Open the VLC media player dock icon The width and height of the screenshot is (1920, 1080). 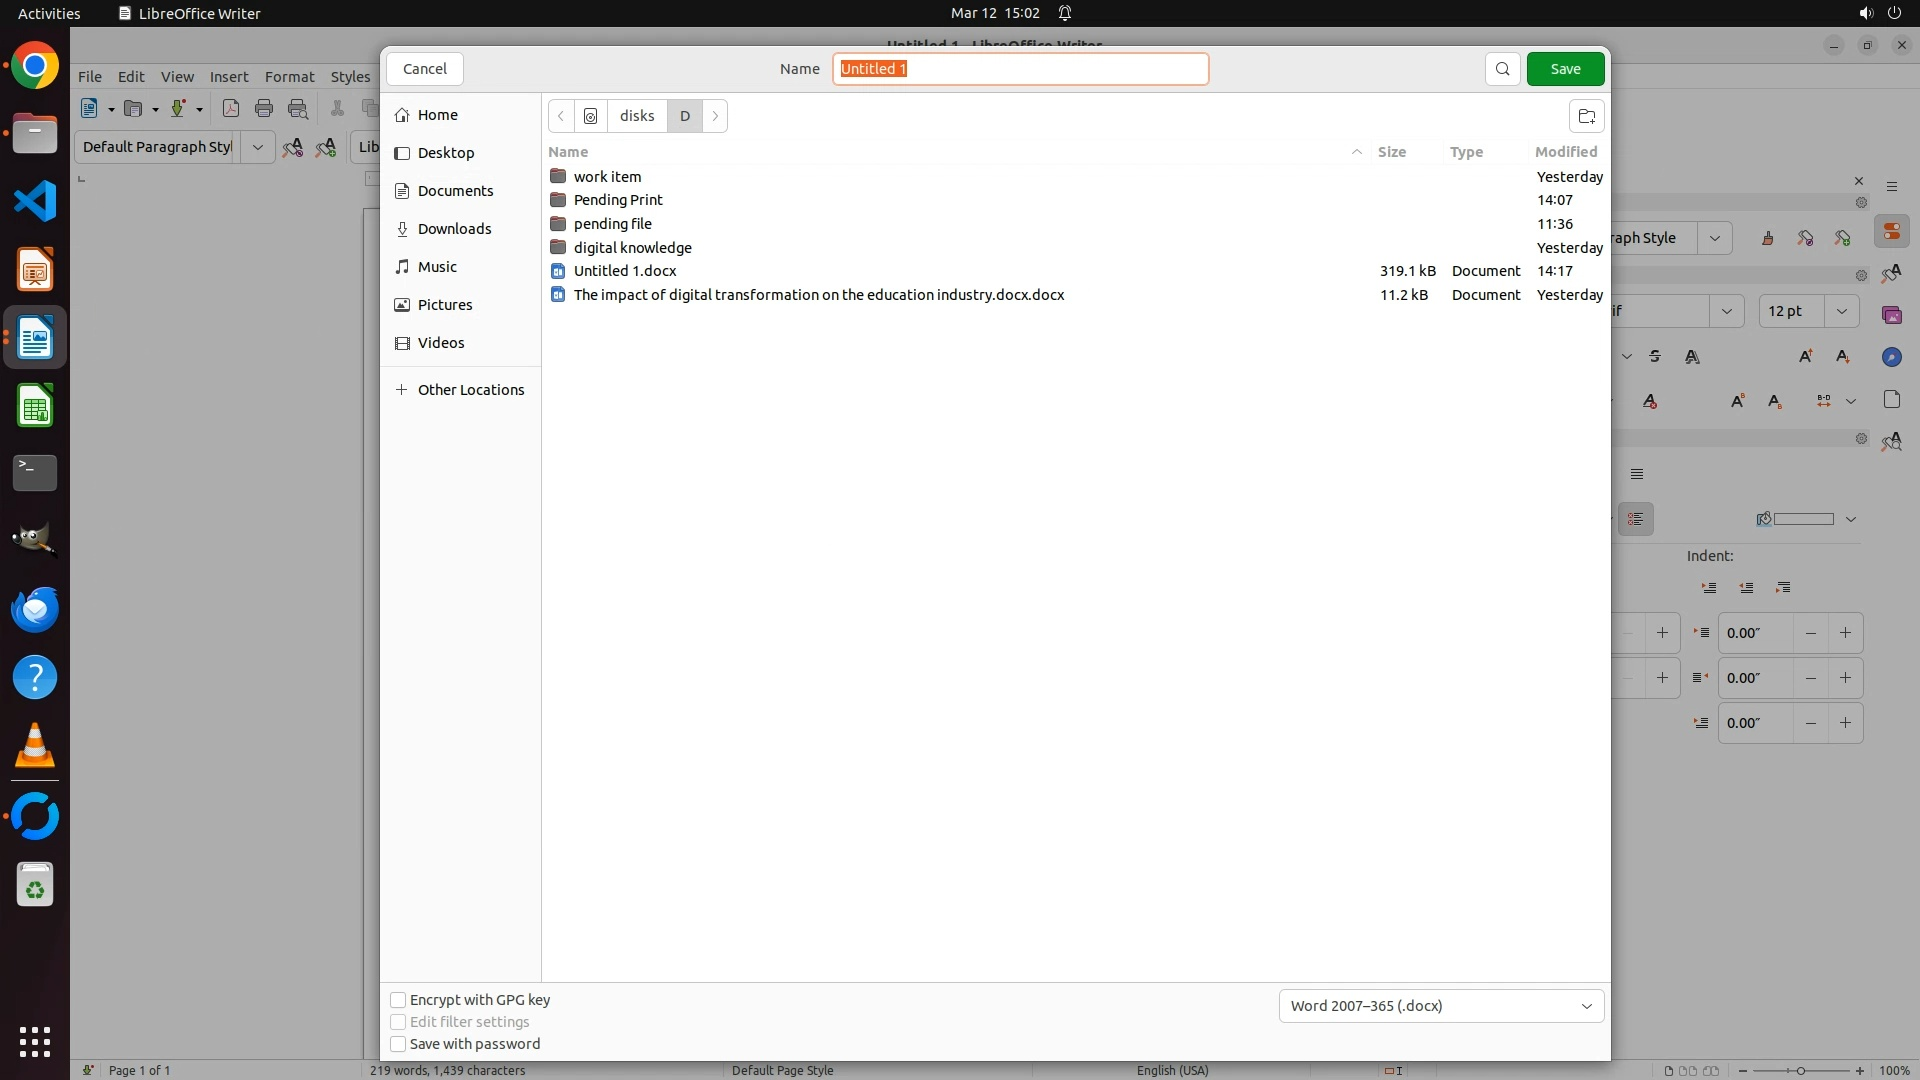(35, 746)
